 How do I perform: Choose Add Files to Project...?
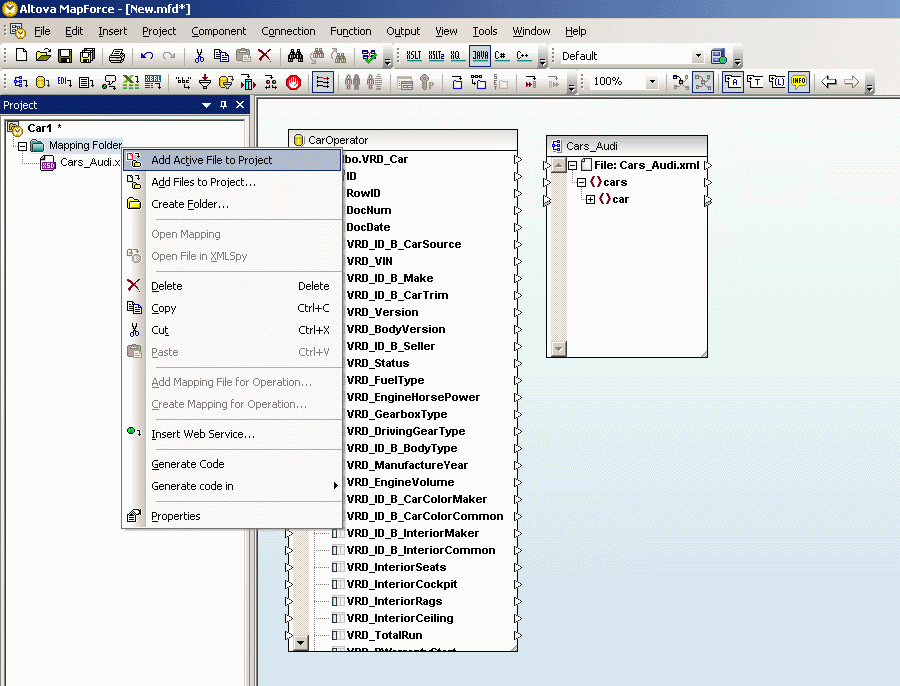pyautogui.click(x=232, y=182)
